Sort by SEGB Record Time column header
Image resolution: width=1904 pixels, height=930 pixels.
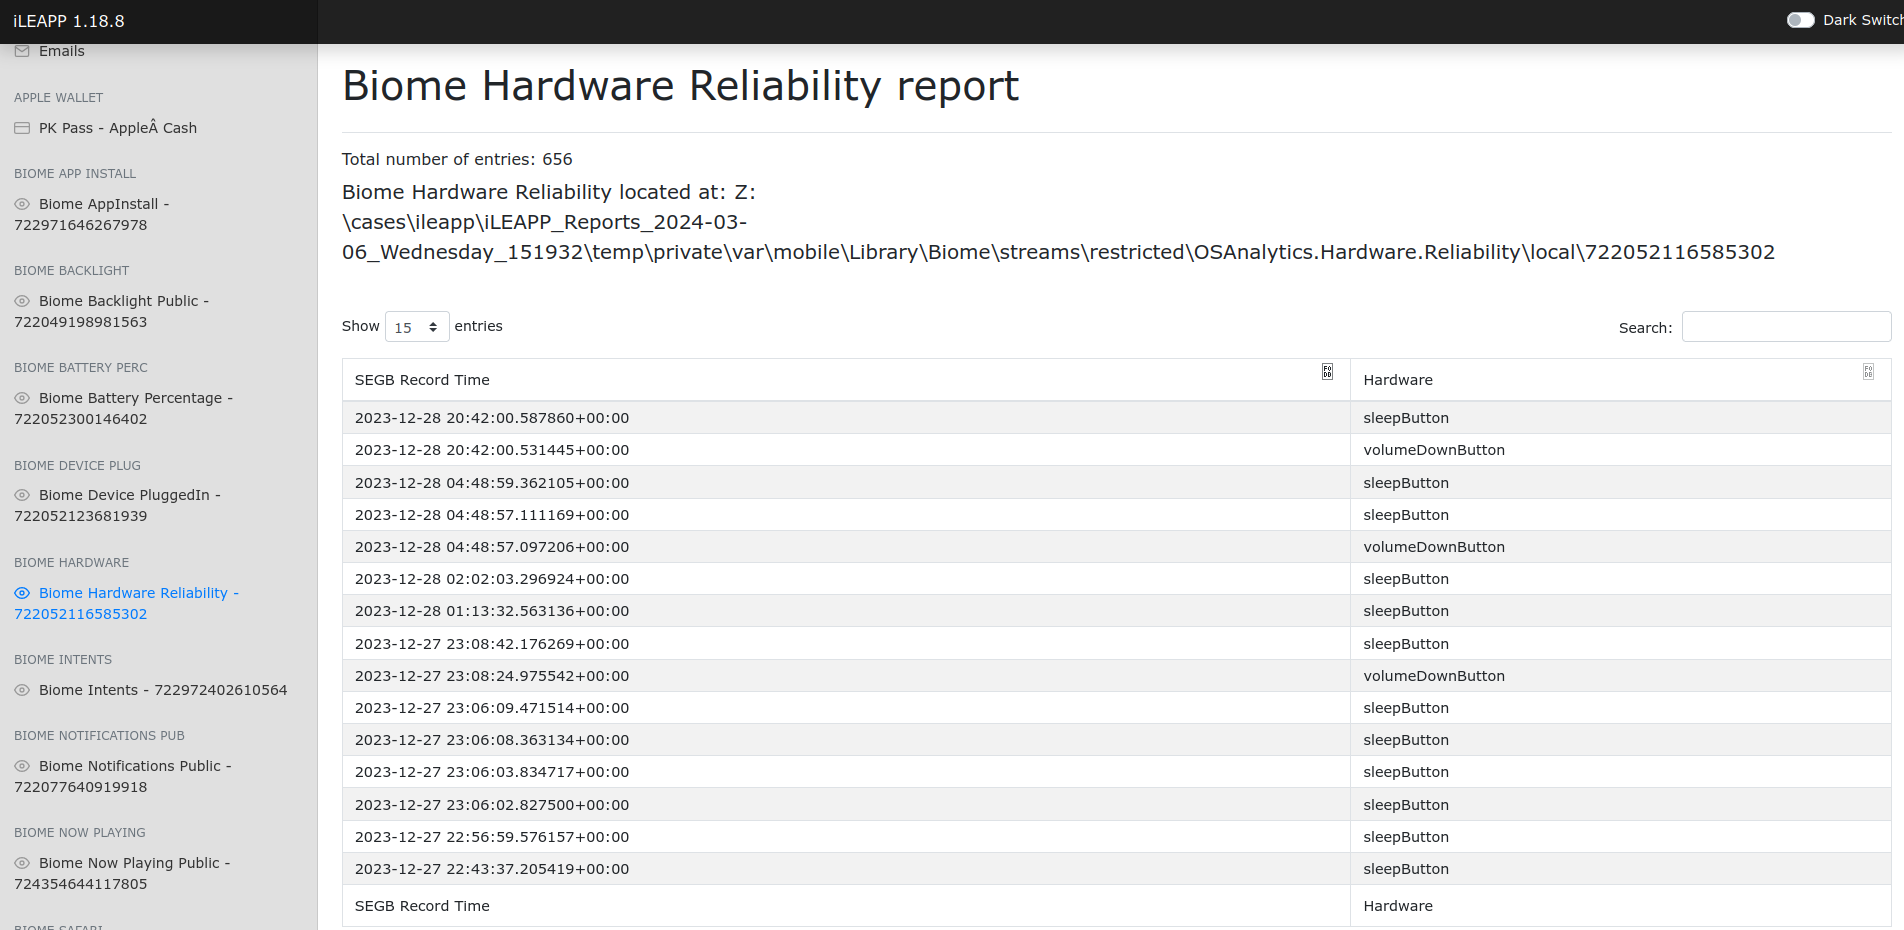[846, 380]
